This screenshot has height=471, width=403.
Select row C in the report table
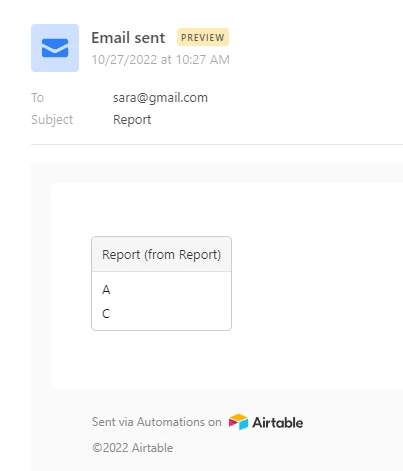coord(162,314)
